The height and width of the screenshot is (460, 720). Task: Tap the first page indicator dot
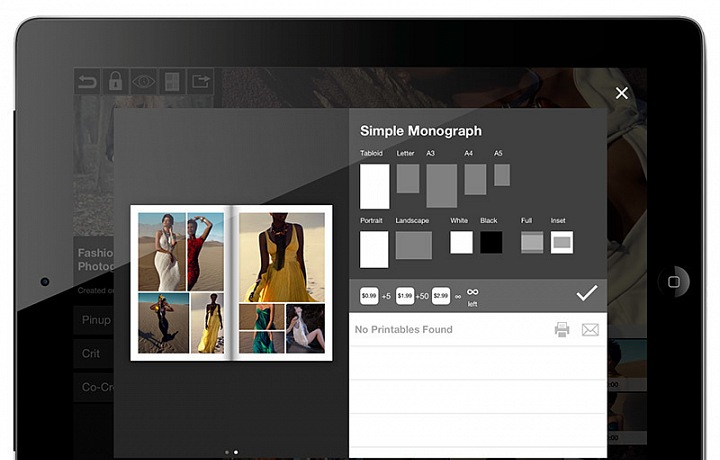tap(227, 452)
